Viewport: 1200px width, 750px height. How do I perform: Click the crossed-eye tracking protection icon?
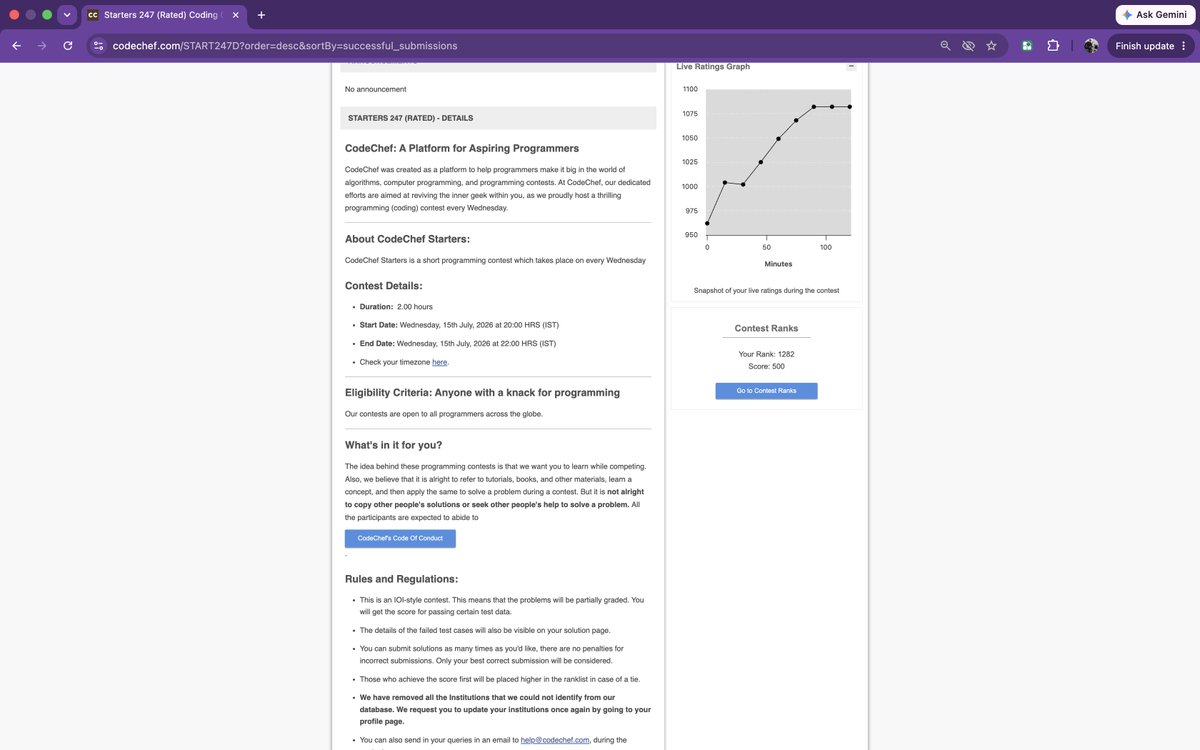968,46
